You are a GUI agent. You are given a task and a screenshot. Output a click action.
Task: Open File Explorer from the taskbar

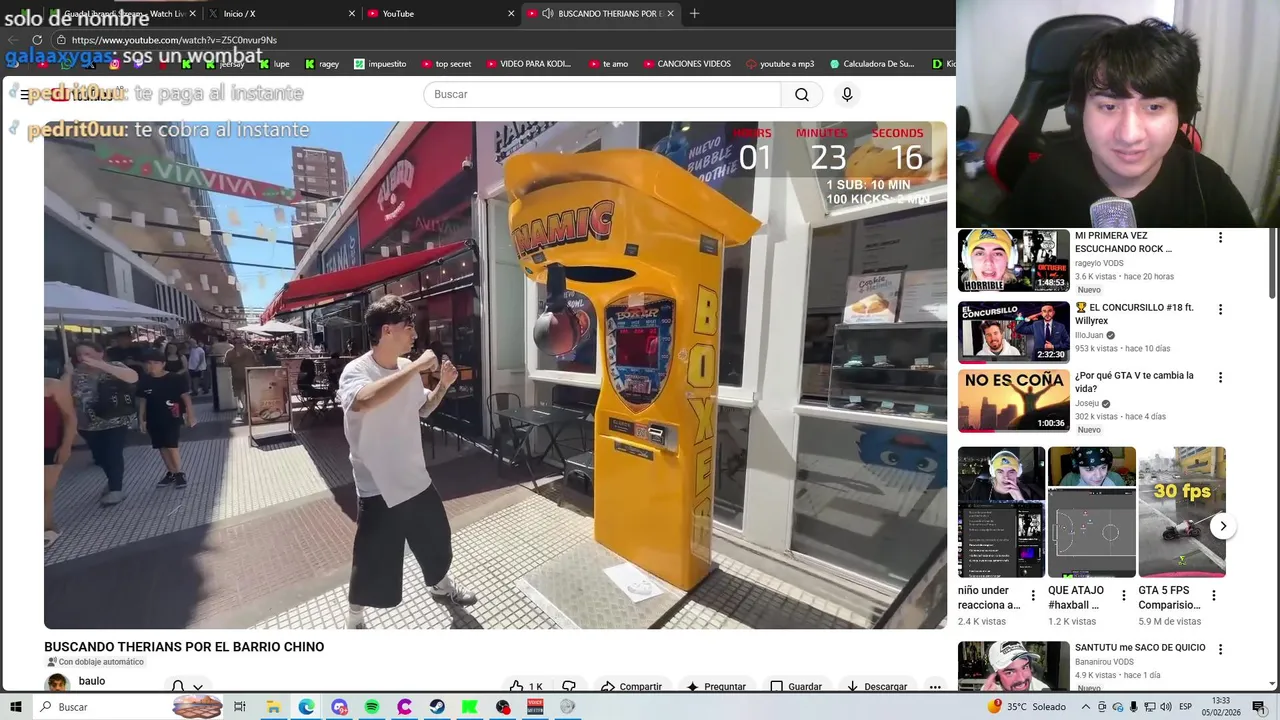pyautogui.click(x=273, y=707)
